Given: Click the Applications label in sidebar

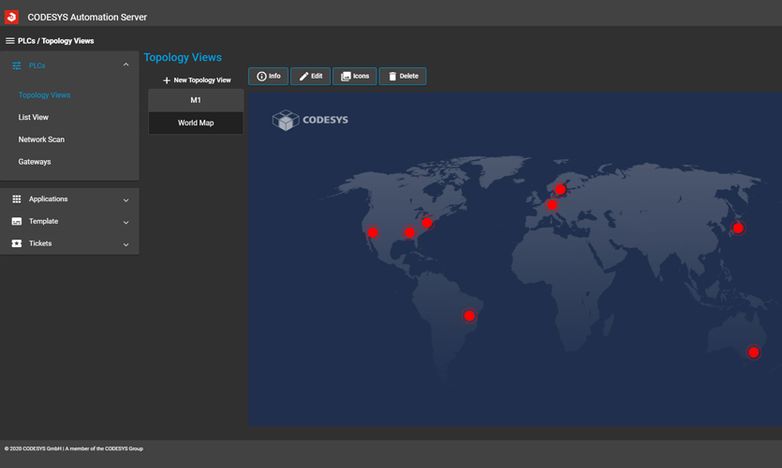Looking at the screenshot, I should coord(48,199).
